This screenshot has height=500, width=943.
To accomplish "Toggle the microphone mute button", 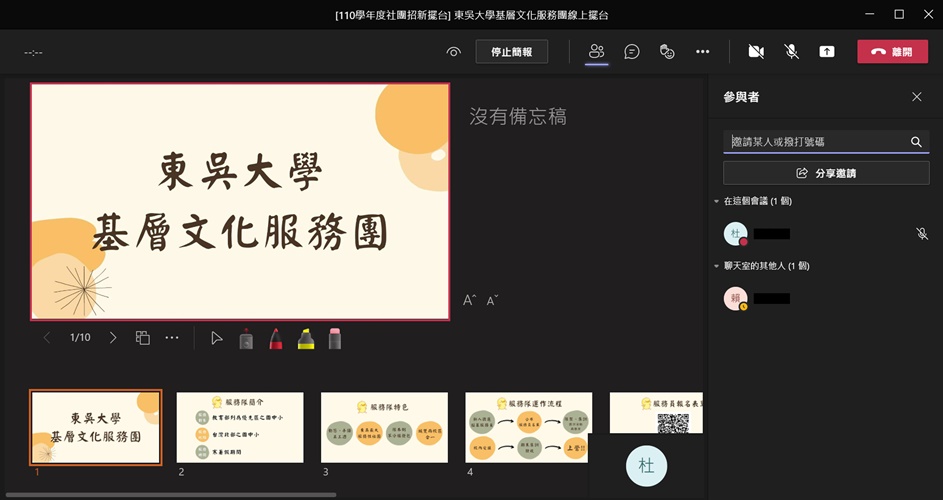I will pos(792,52).
